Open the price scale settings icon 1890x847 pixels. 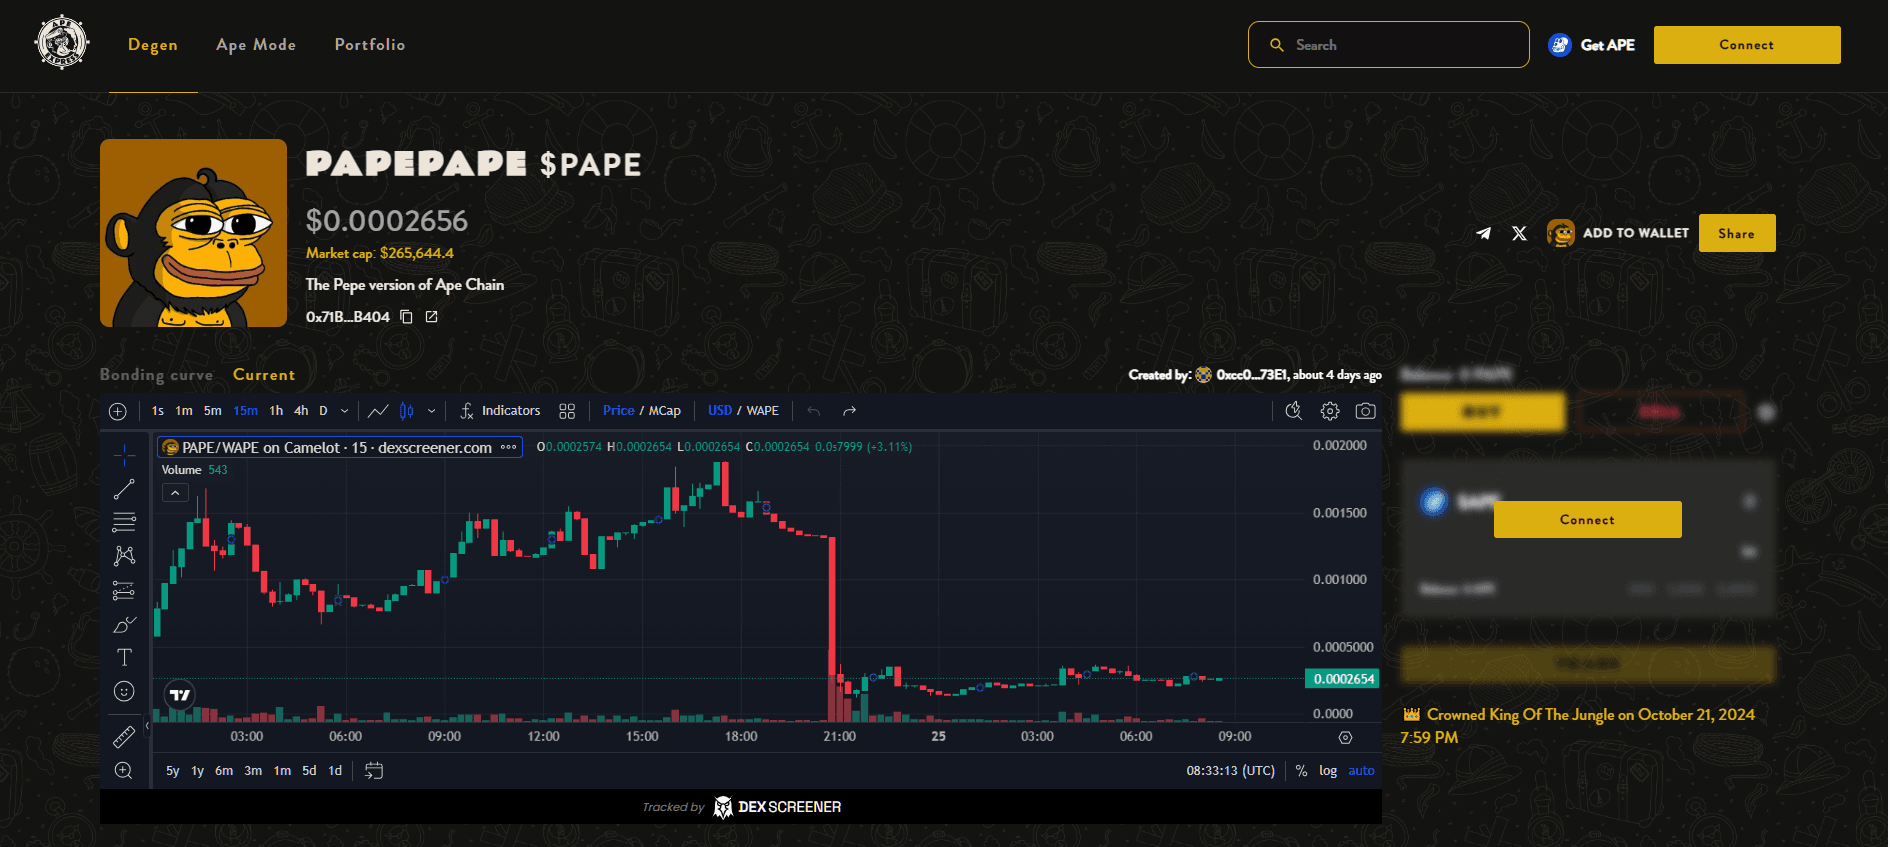click(1345, 737)
